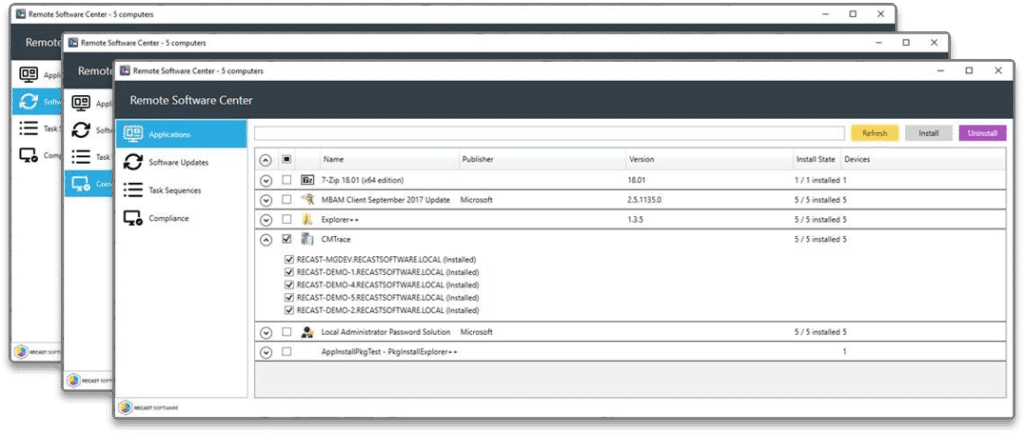Expand the AppInstallPkgTest row
Screen dimensions: 1024x434
(x=266, y=352)
